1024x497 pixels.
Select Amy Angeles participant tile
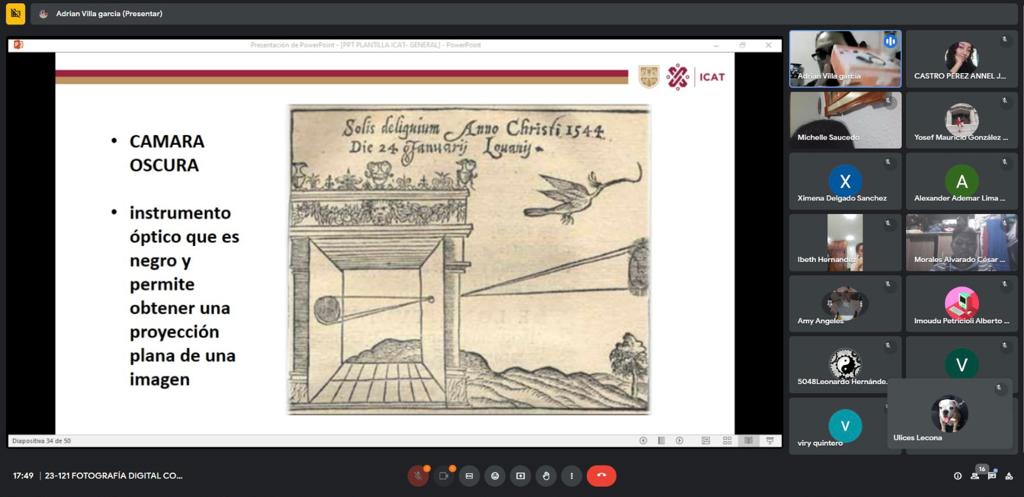point(845,304)
